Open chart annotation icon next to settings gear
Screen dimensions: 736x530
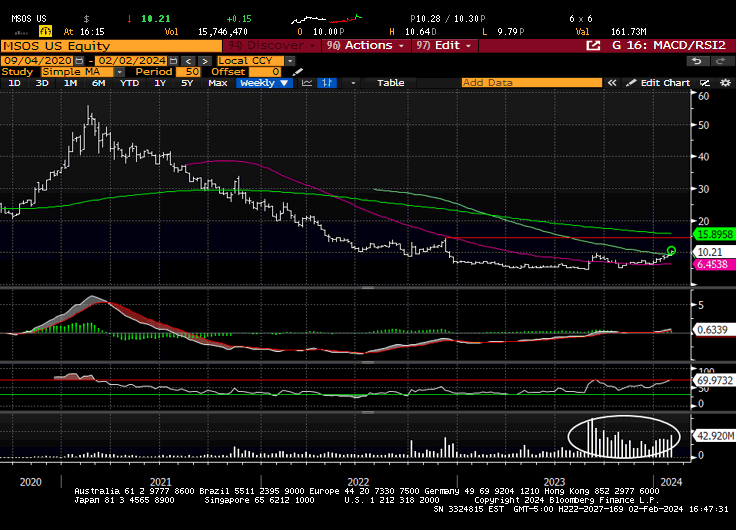(x=705, y=83)
